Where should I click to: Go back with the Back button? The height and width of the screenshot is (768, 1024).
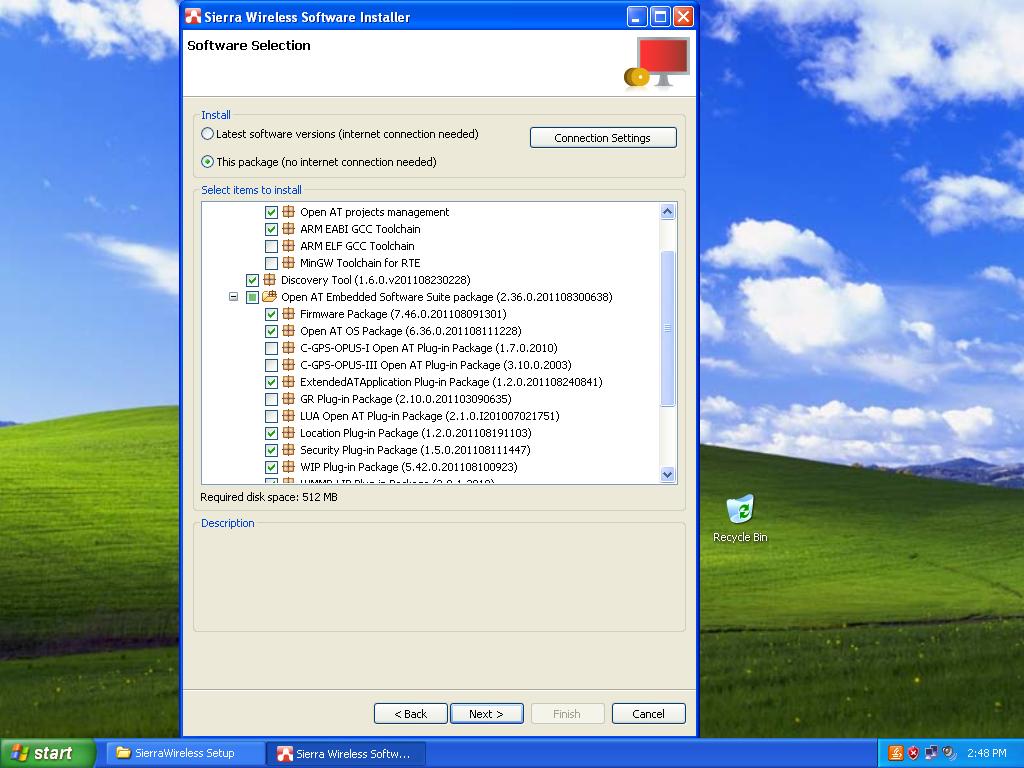[x=411, y=714]
